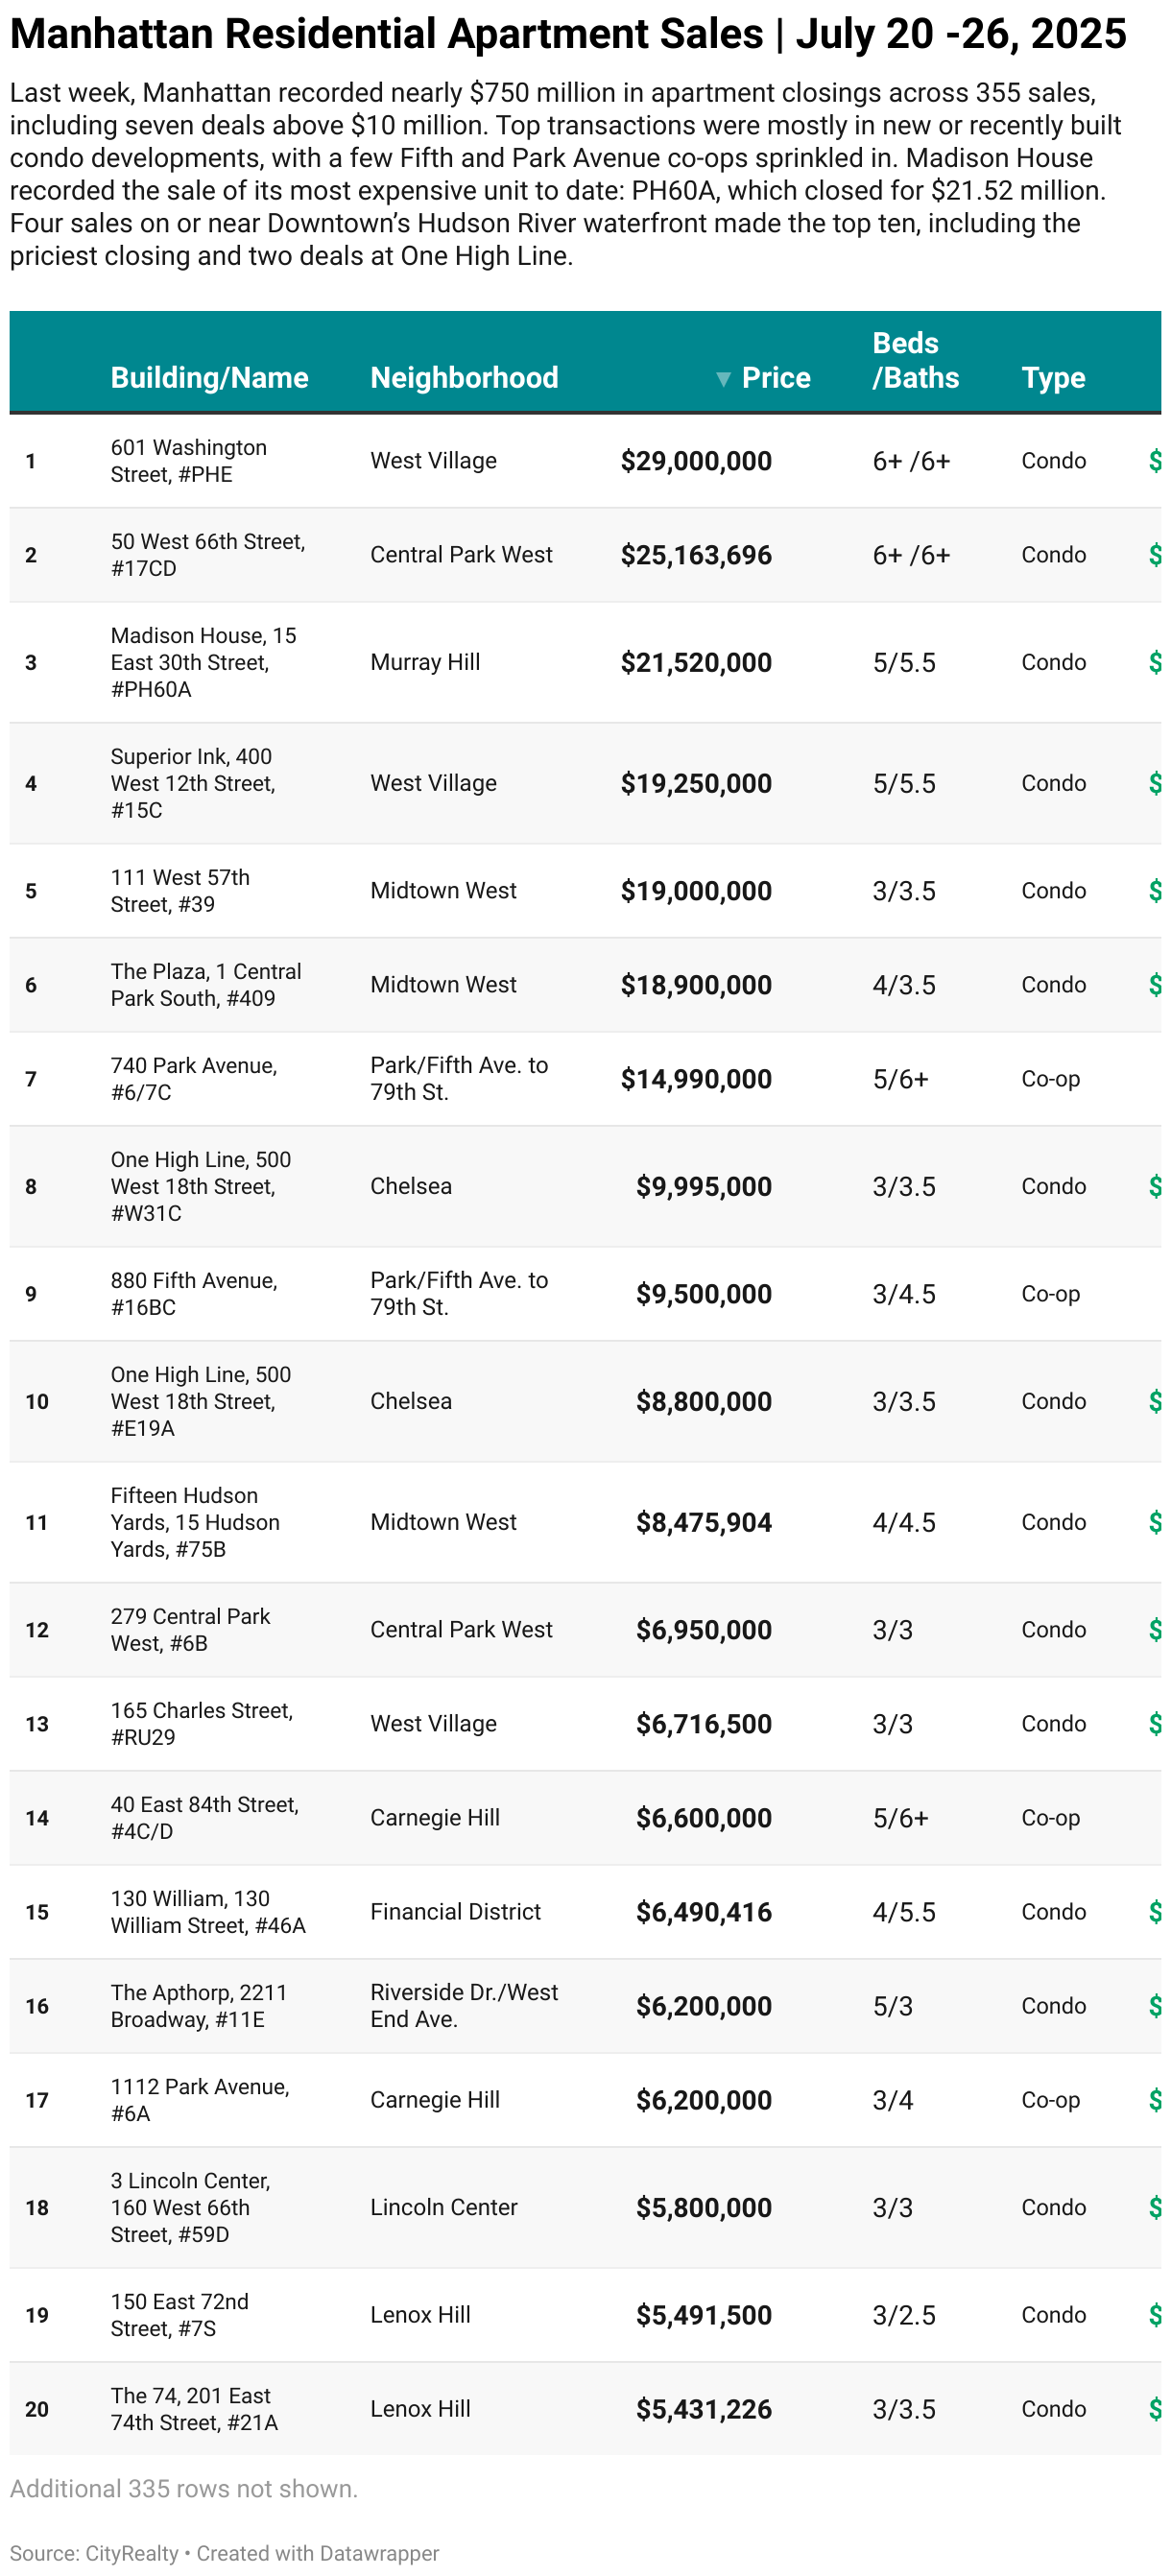
Task: Sort table by Building/Name column
Action: [209, 378]
